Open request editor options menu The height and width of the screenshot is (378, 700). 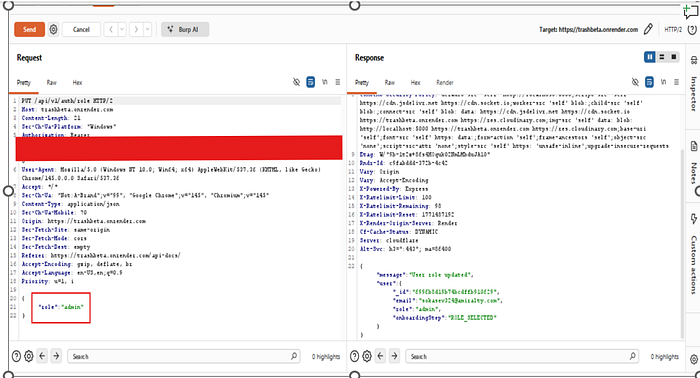click(338, 82)
